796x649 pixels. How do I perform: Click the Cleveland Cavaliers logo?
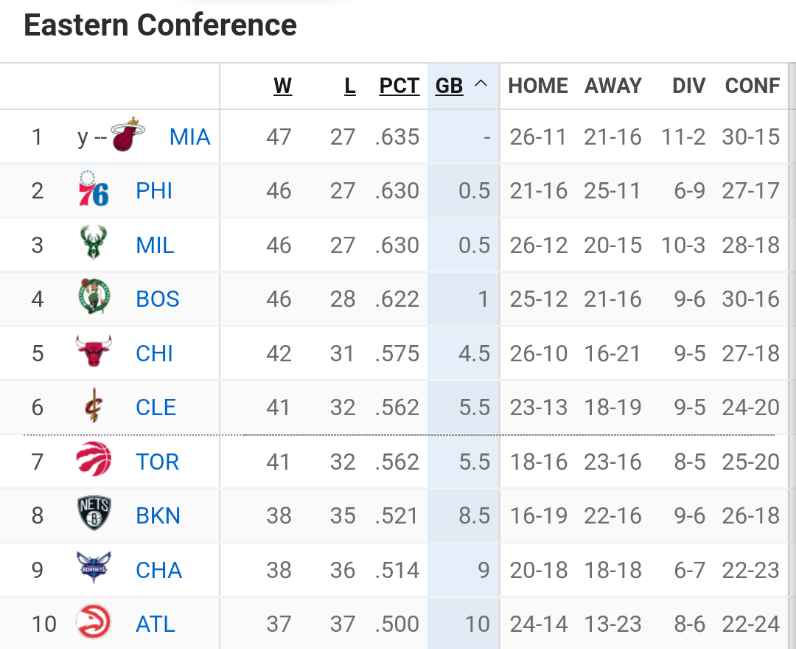tap(93, 407)
